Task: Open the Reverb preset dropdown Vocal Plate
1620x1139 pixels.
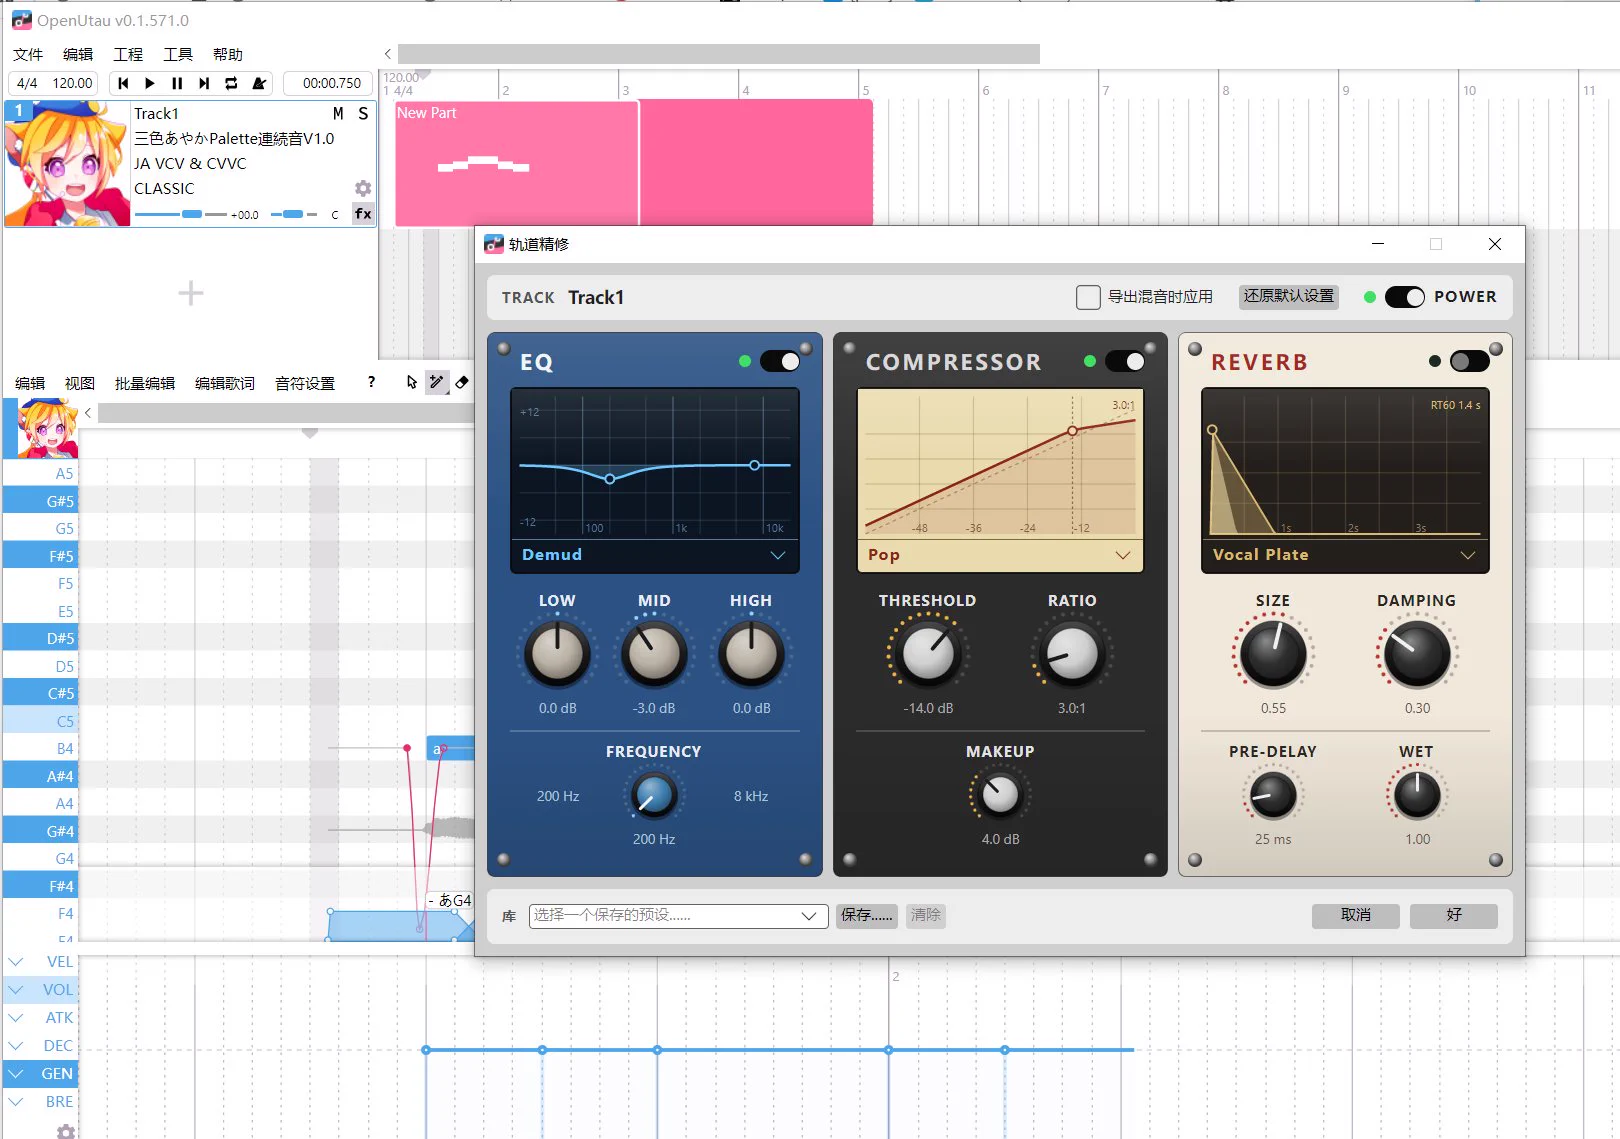Action: click(x=1345, y=555)
